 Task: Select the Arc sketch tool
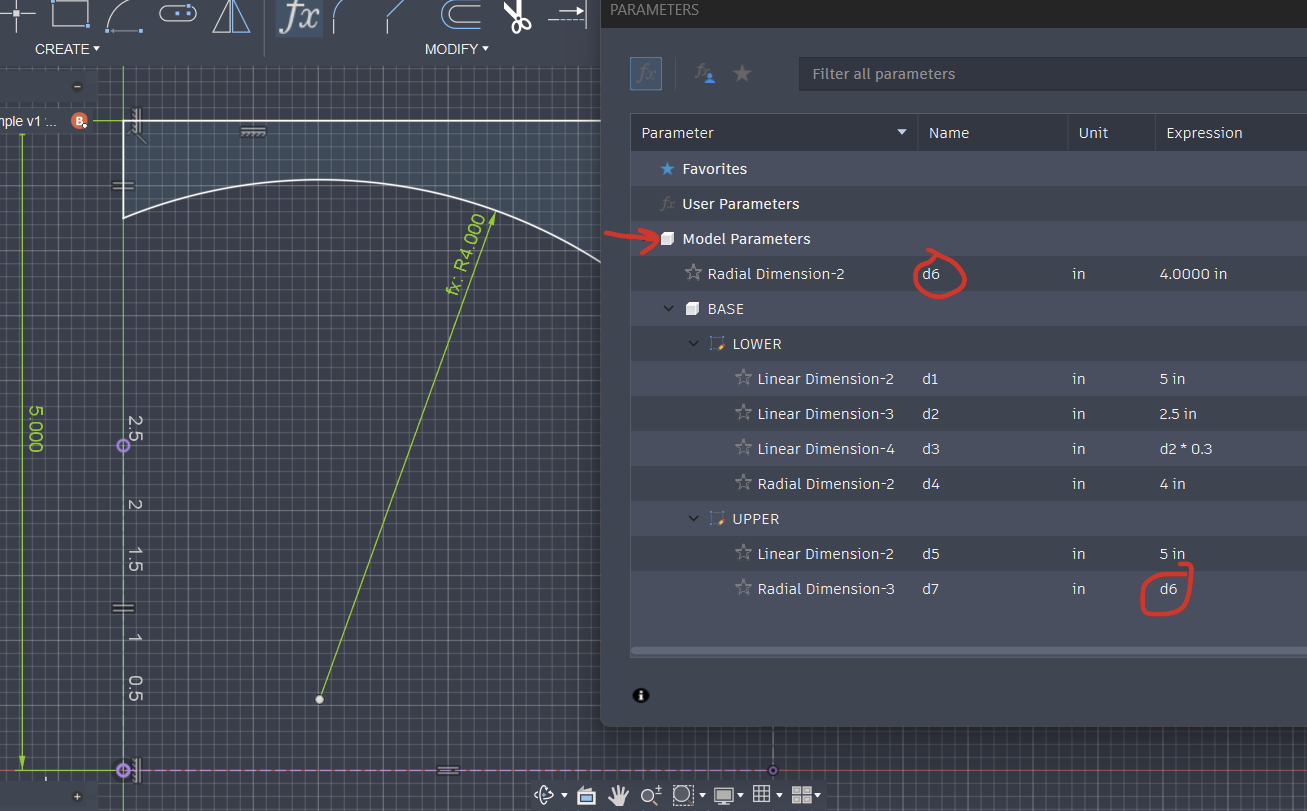[124, 15]
